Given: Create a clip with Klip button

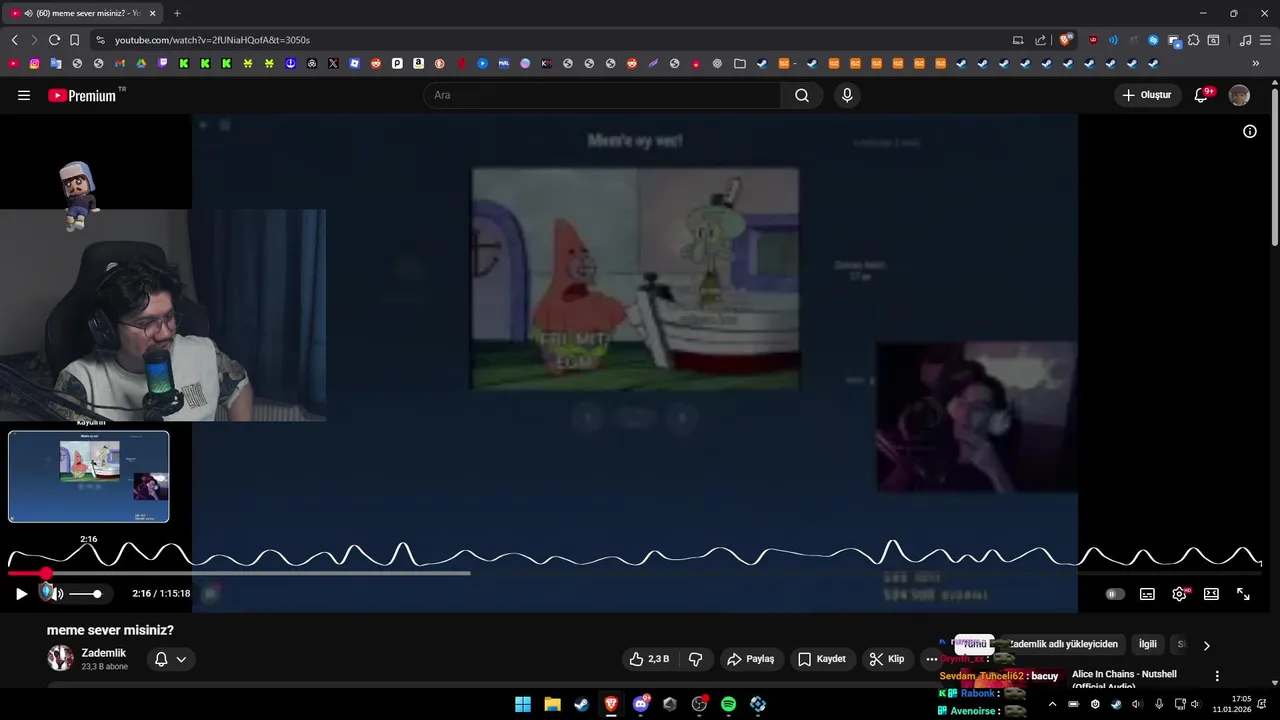Looking at the screenshot, I should pos(887,659).
